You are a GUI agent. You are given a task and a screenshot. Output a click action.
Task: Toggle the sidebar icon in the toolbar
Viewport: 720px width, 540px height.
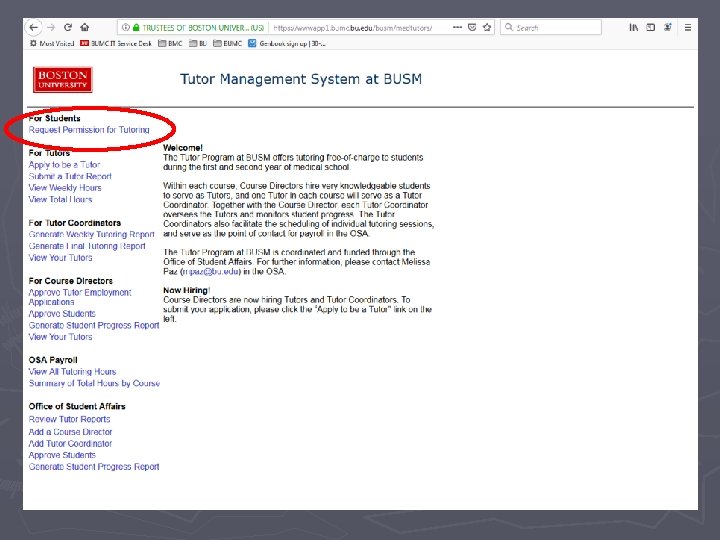click(x=651, y=28)
